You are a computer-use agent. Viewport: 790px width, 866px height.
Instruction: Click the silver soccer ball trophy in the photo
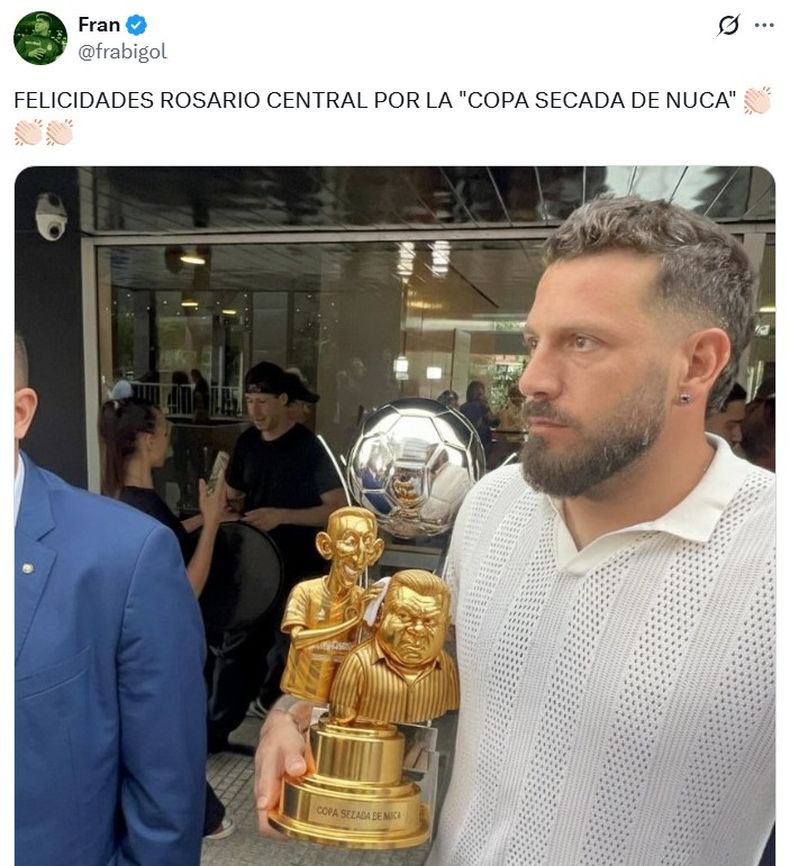tap(416, 468)
